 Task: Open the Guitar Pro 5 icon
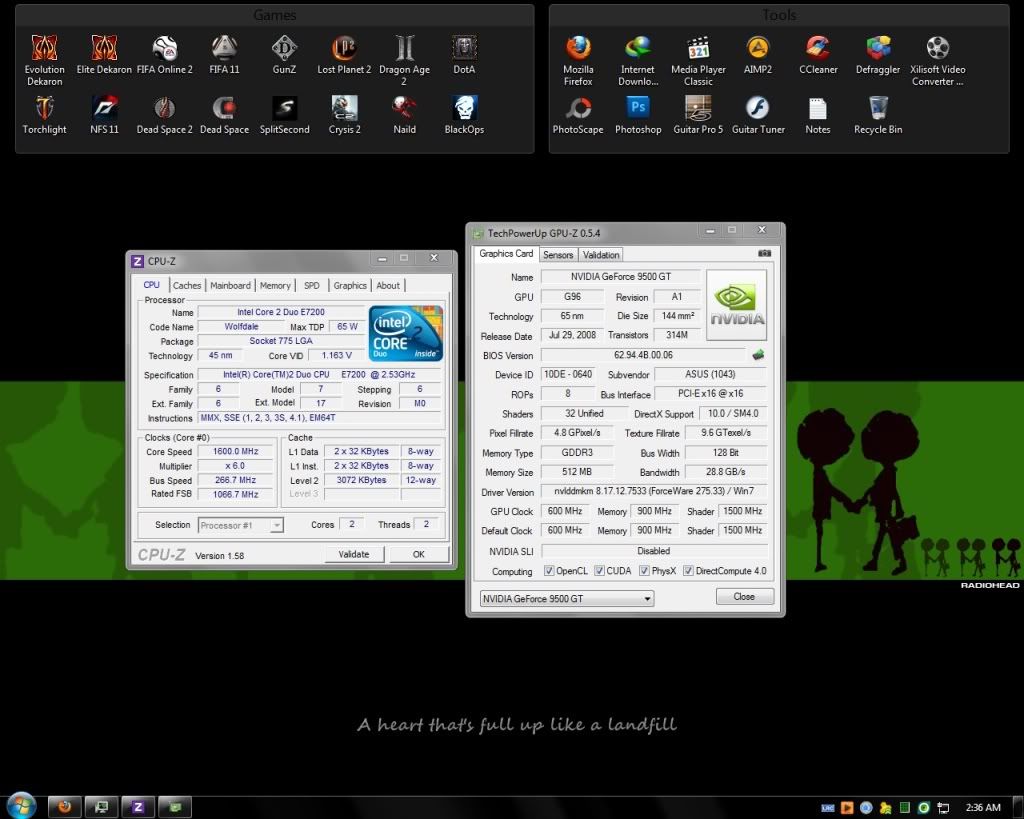[698, 115]
